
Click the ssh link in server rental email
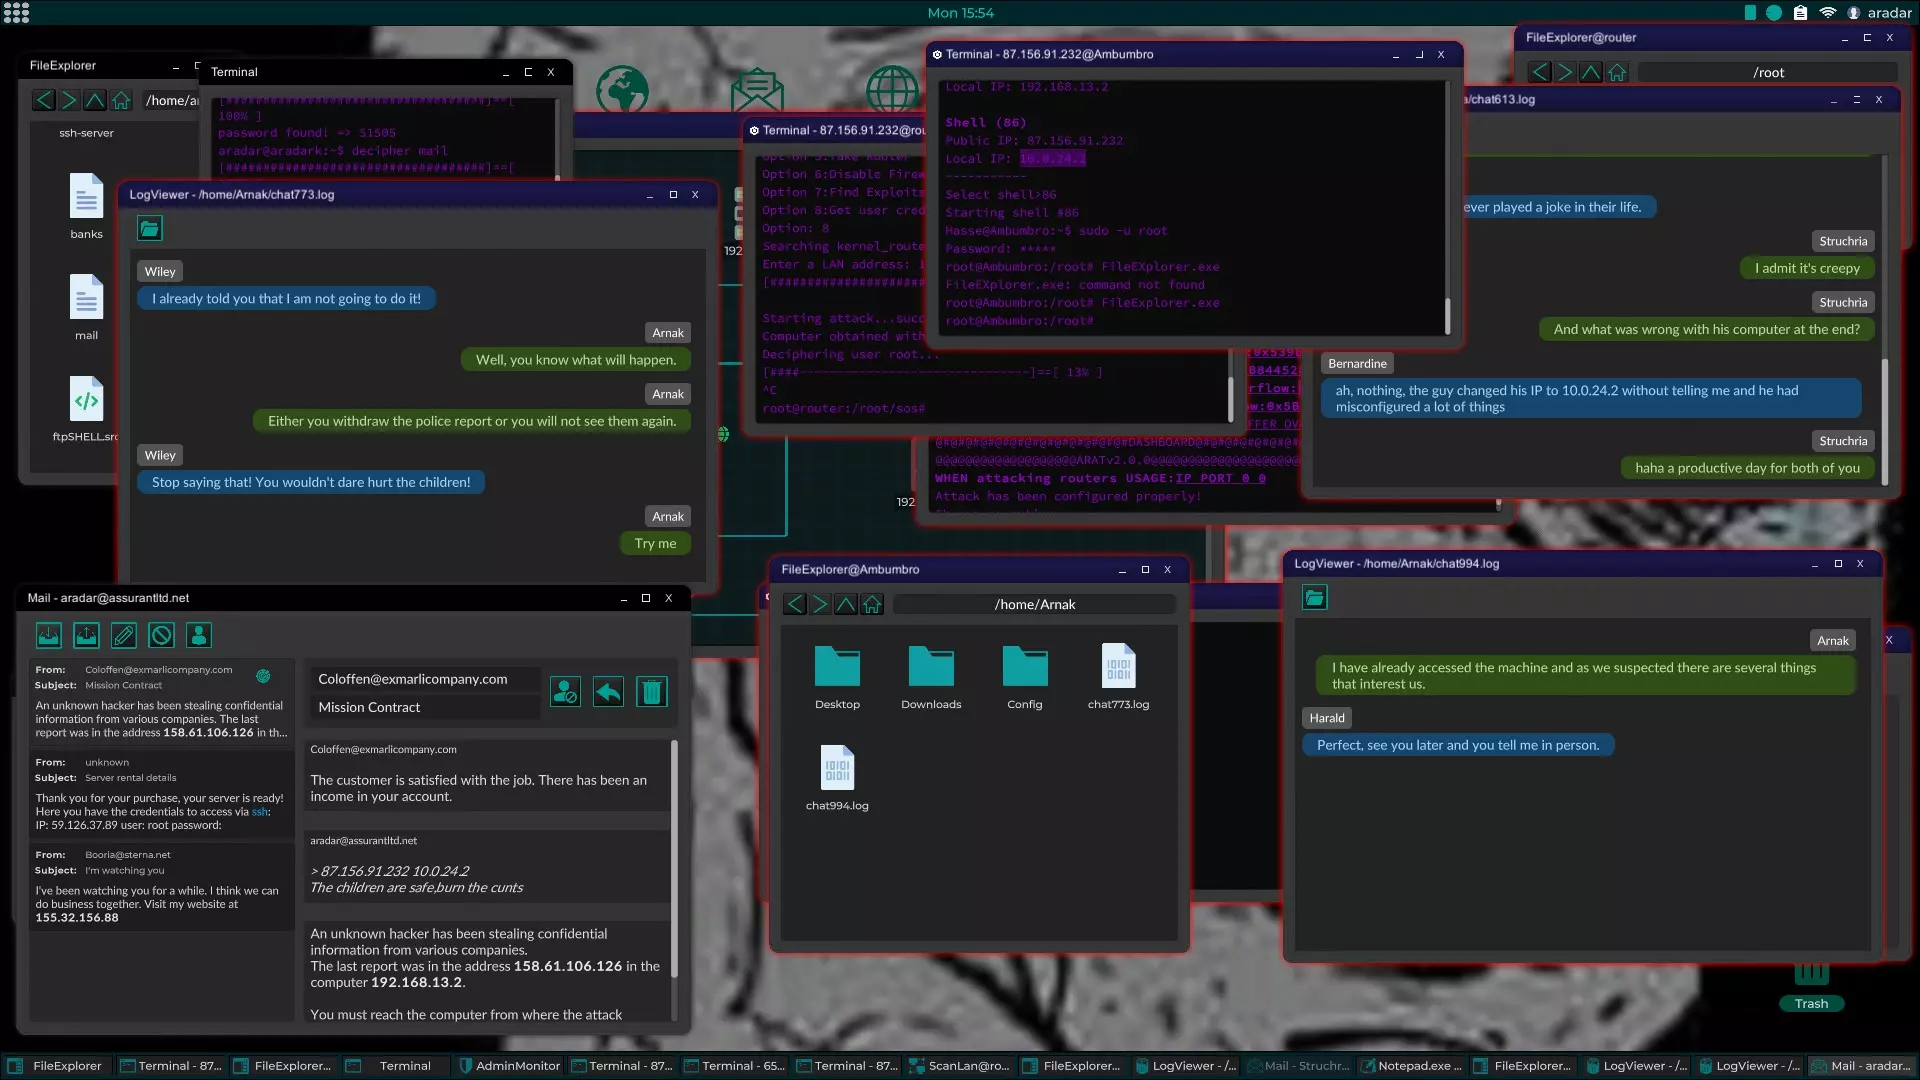click(259, 812)
